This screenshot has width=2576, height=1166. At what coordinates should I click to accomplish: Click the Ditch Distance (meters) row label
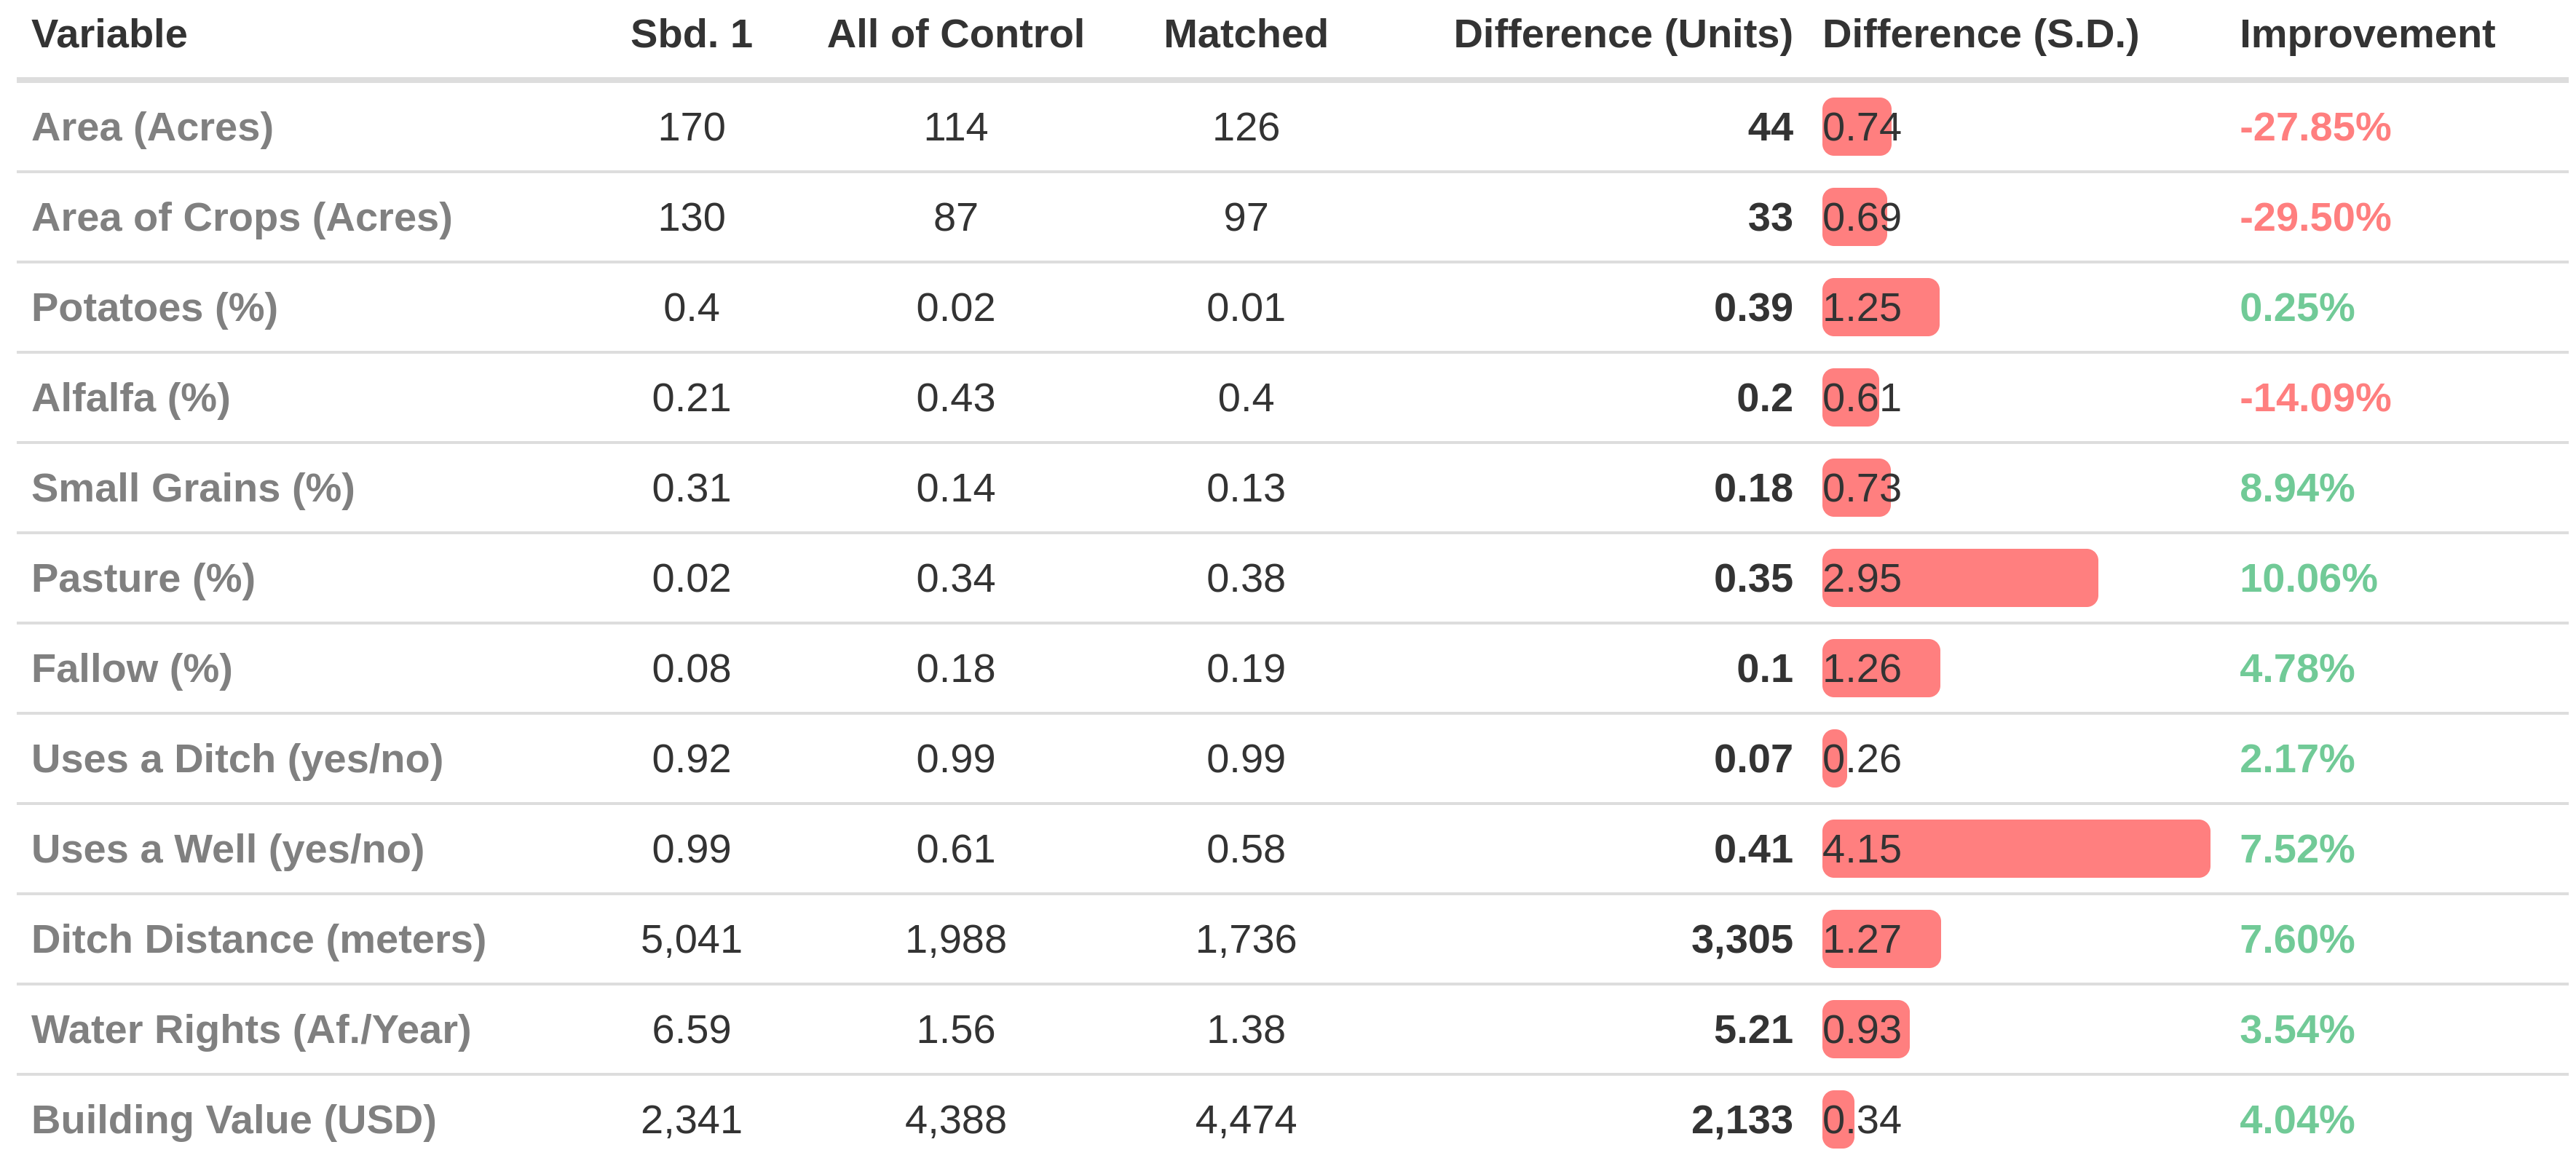(x=258, y=940)
